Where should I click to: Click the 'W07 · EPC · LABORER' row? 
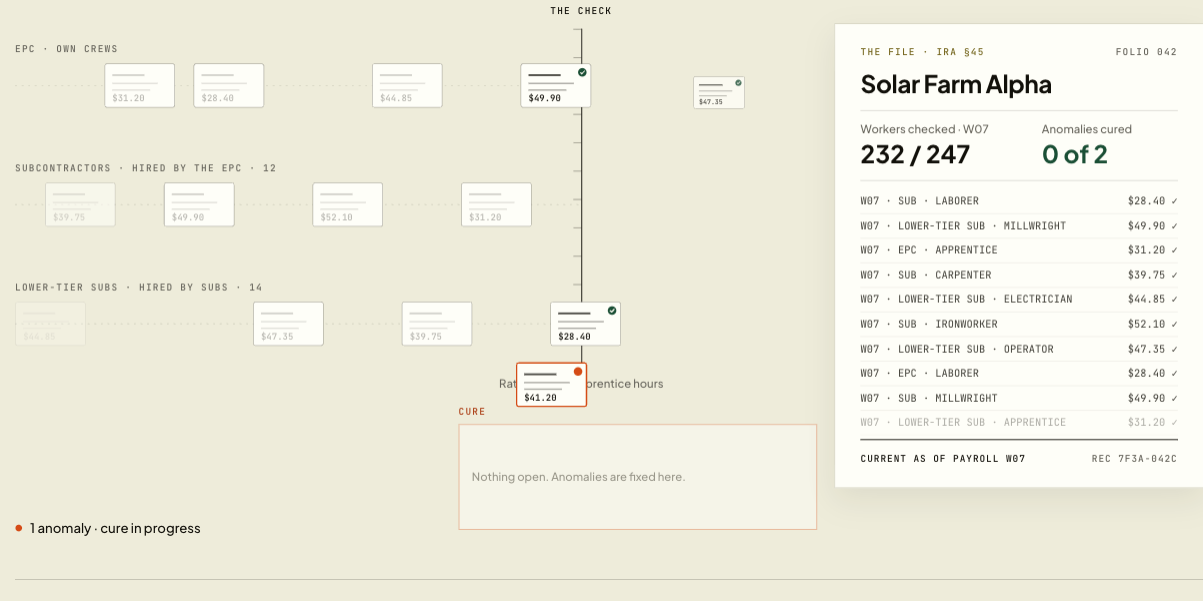(x=1019, y=373)
